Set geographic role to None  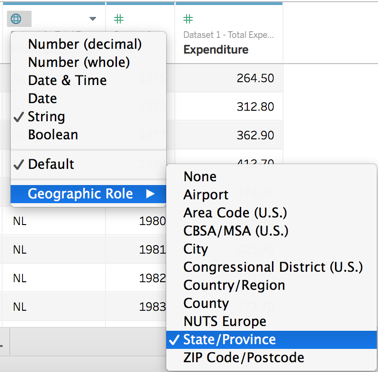tap(272, 176)
